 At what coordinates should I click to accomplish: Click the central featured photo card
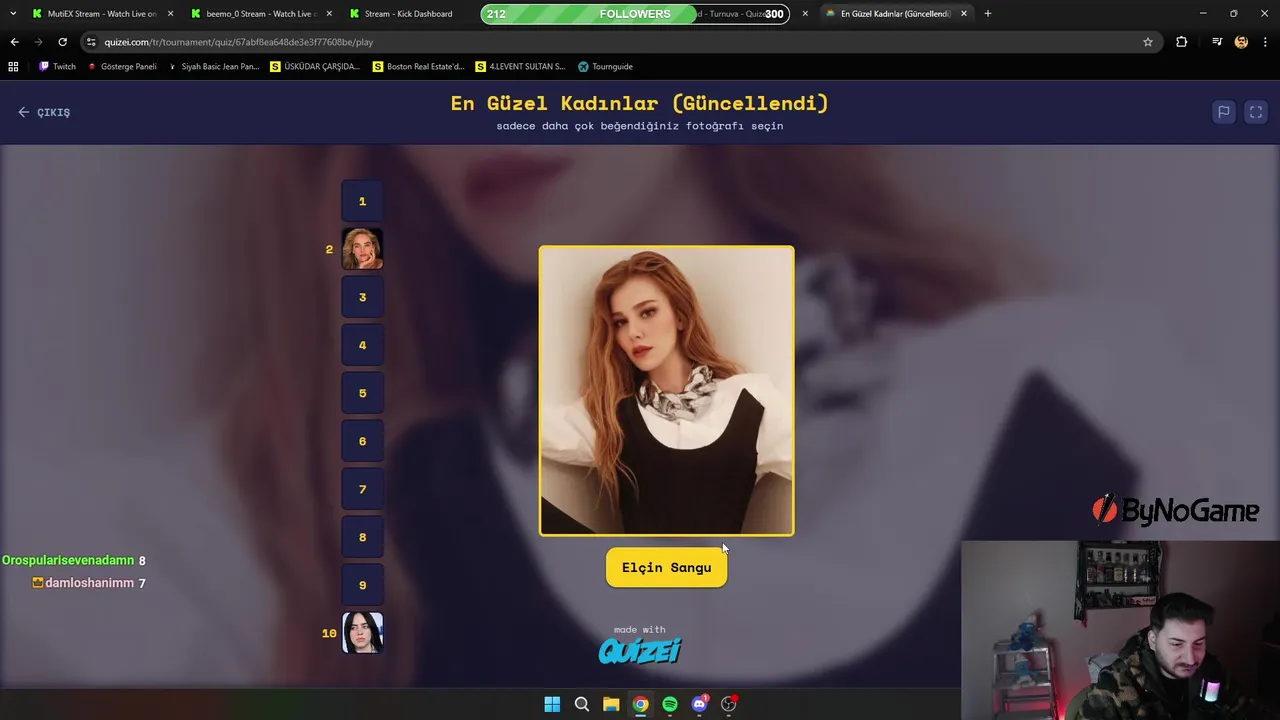(x=667, y=391)
